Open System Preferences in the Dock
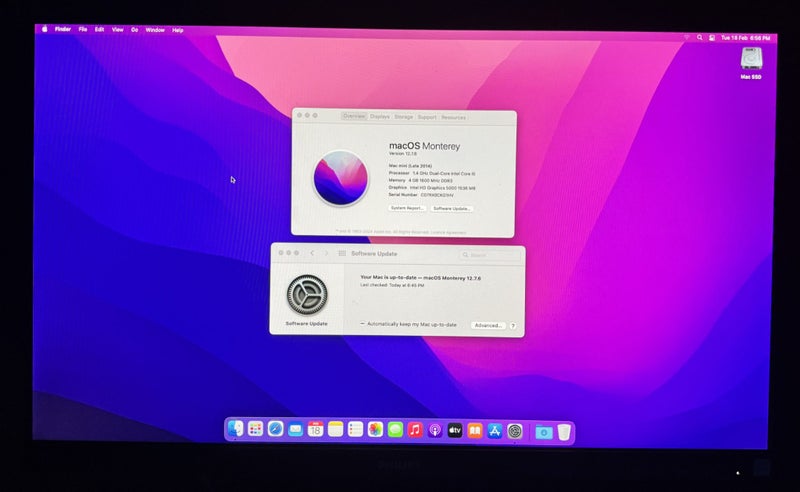Viewport: 800px width, 492px height. coord(515,432)
